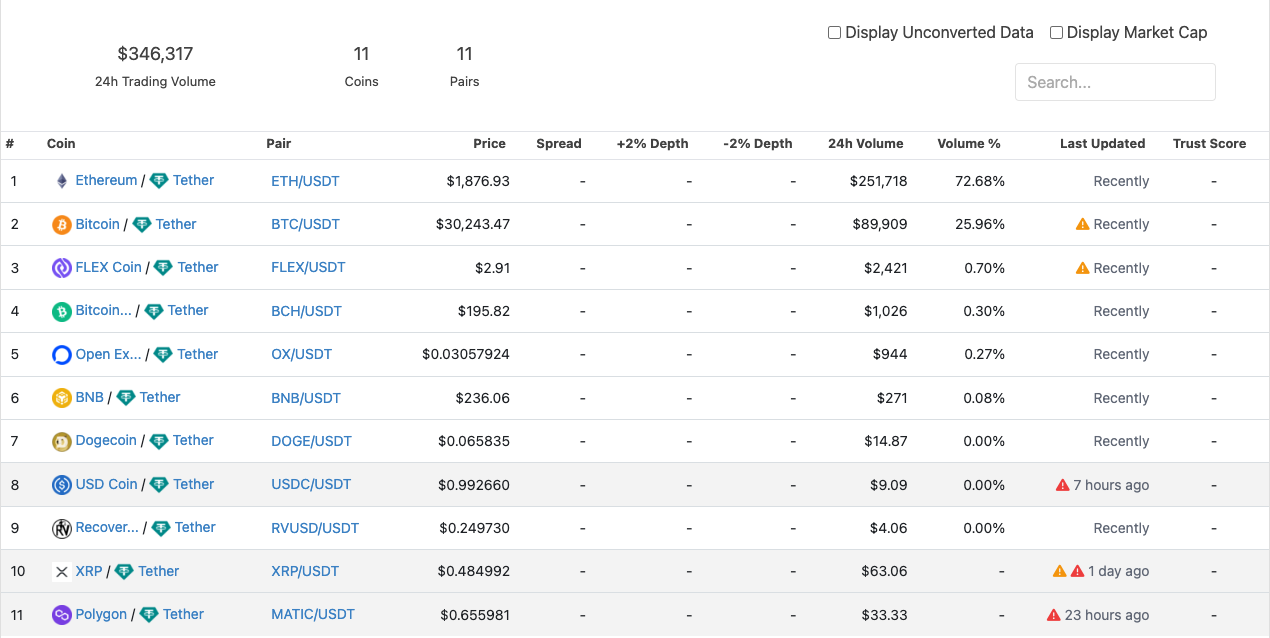Screen dimensions: 1270x638
Task: Open the Ethereum coin name link
Action: (x=106, y=180)
